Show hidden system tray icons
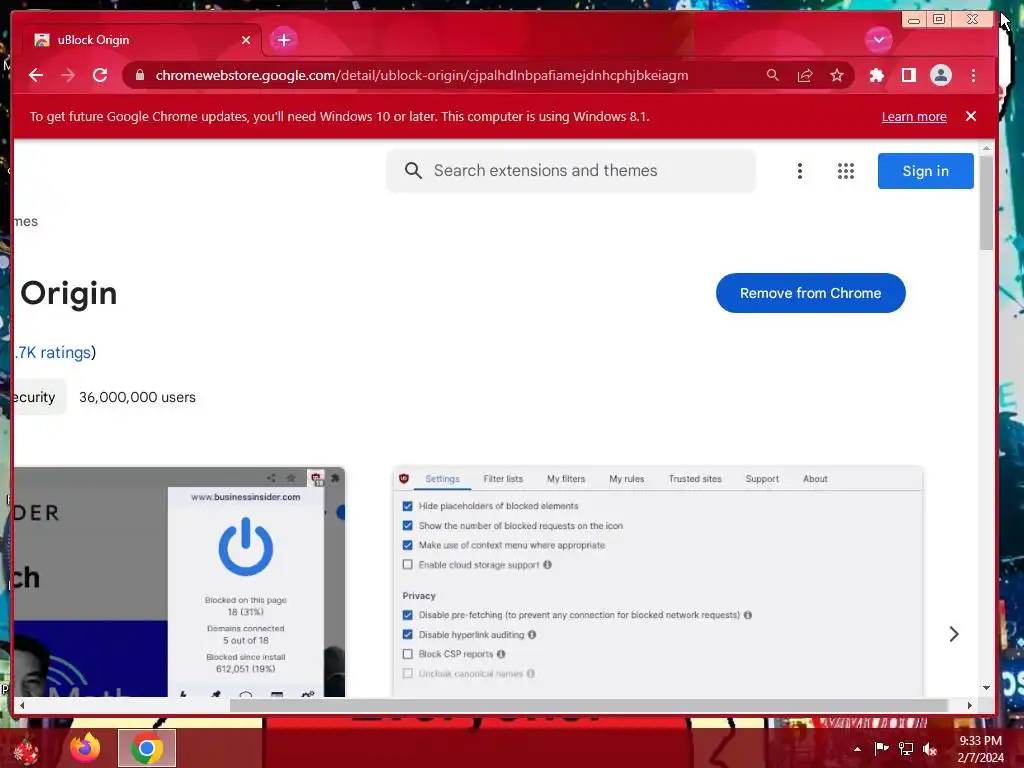1024x768 pixels. pos(857,749)
